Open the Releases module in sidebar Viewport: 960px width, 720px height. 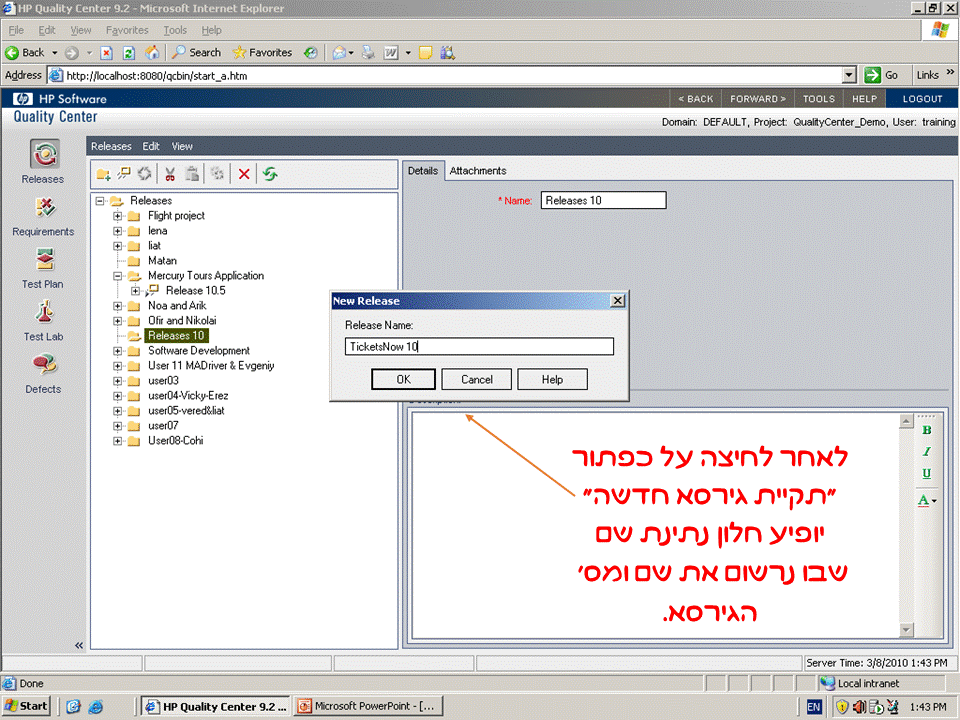pos(44,161)
